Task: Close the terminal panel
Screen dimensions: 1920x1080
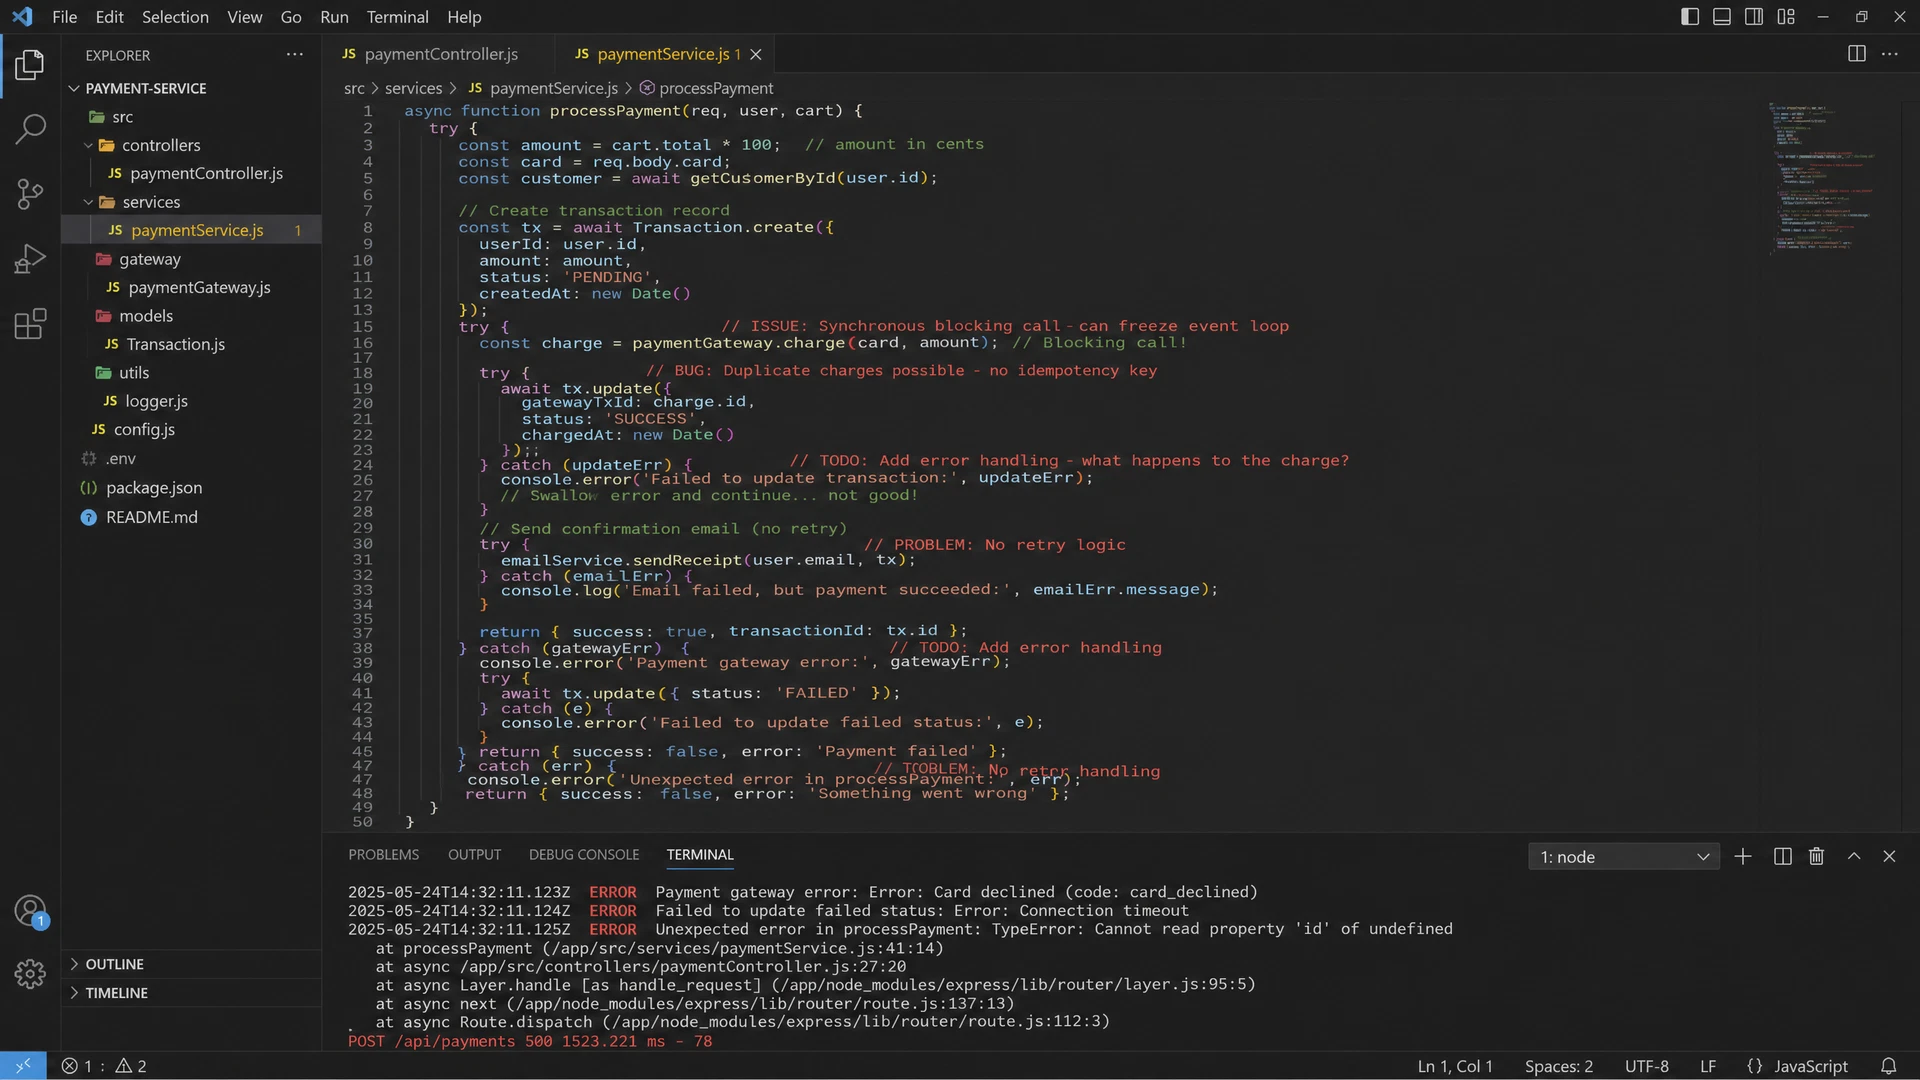Action: 1889,857
